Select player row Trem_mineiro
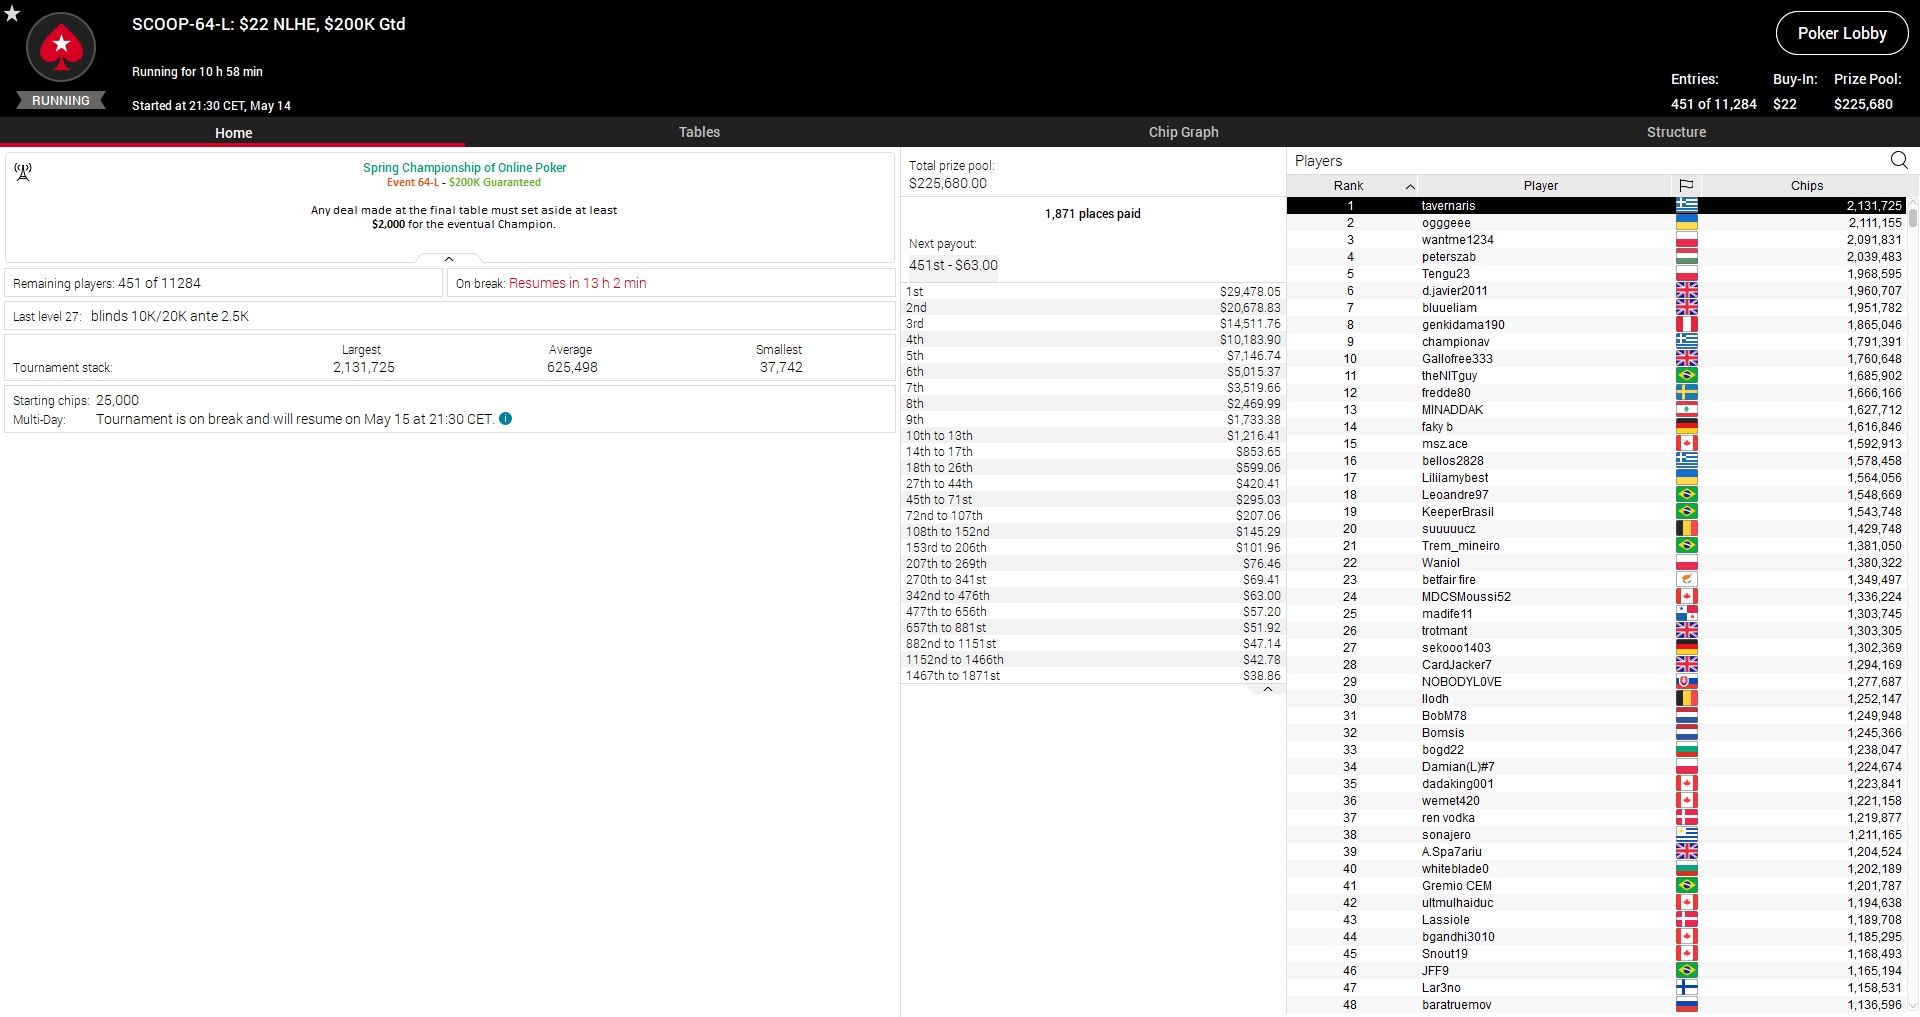Screen dimensions: 1920x1017 tap(1596, 545)
